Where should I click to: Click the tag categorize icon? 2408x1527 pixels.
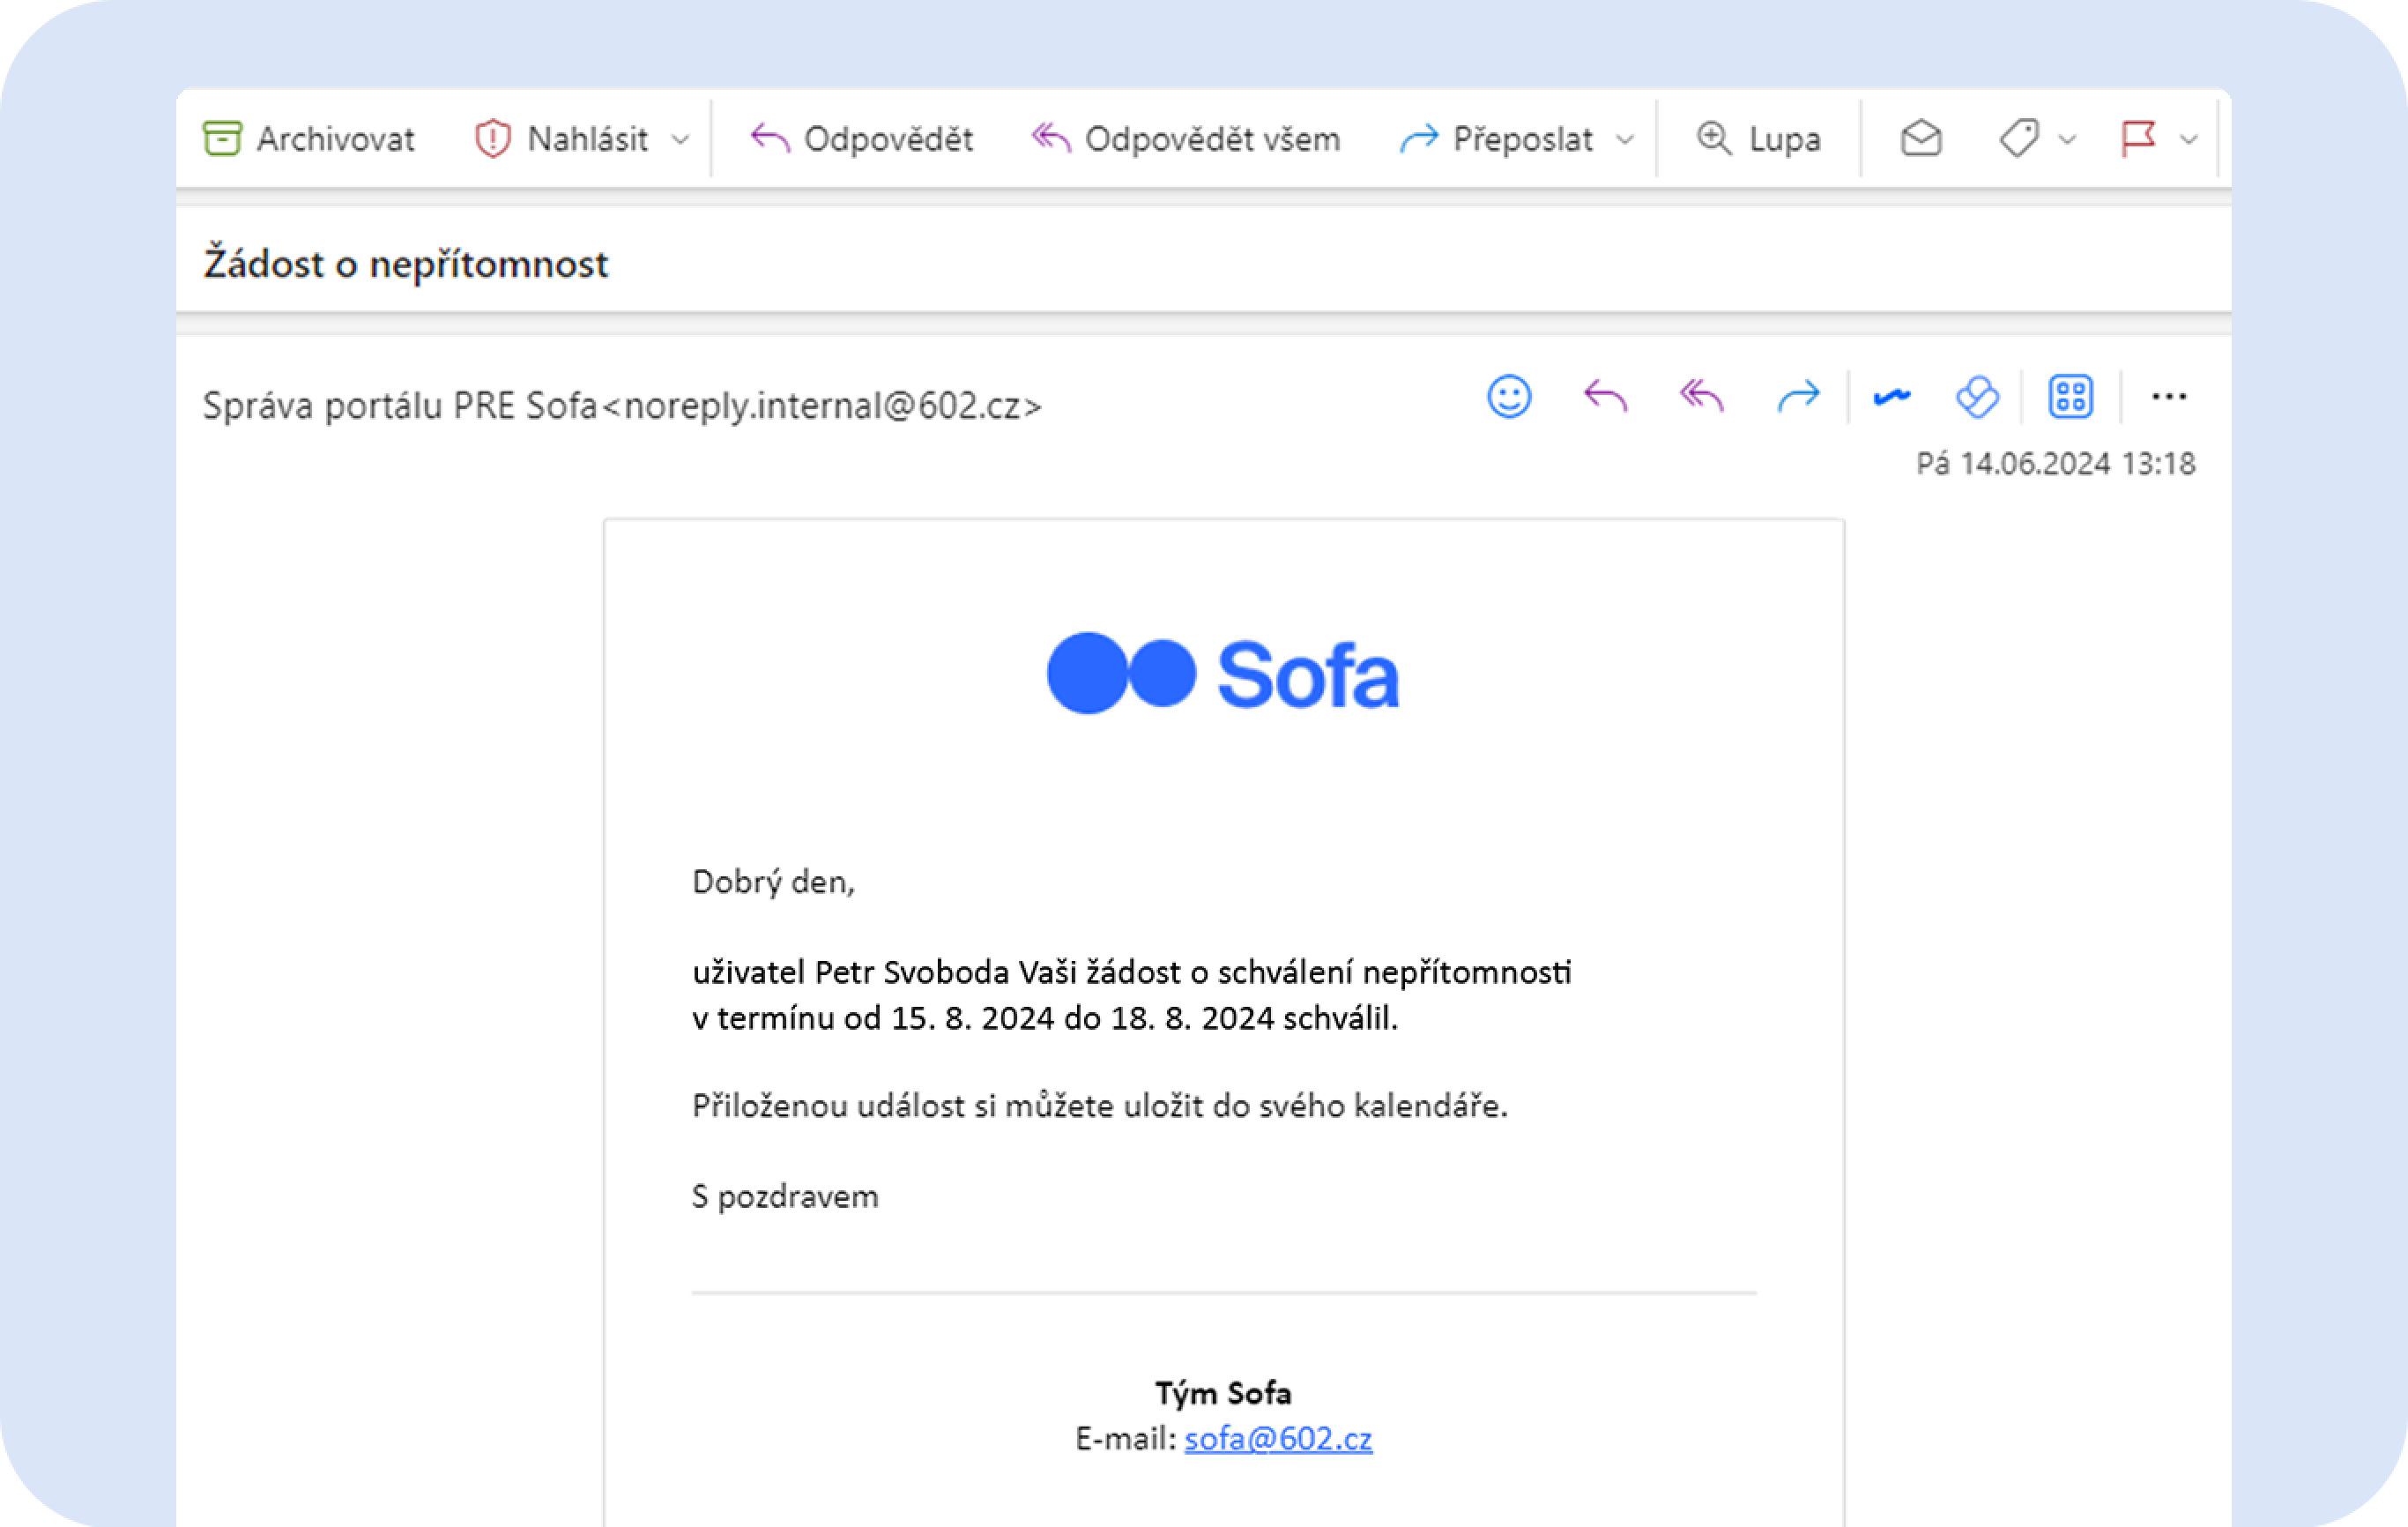tap(2019, 138)
